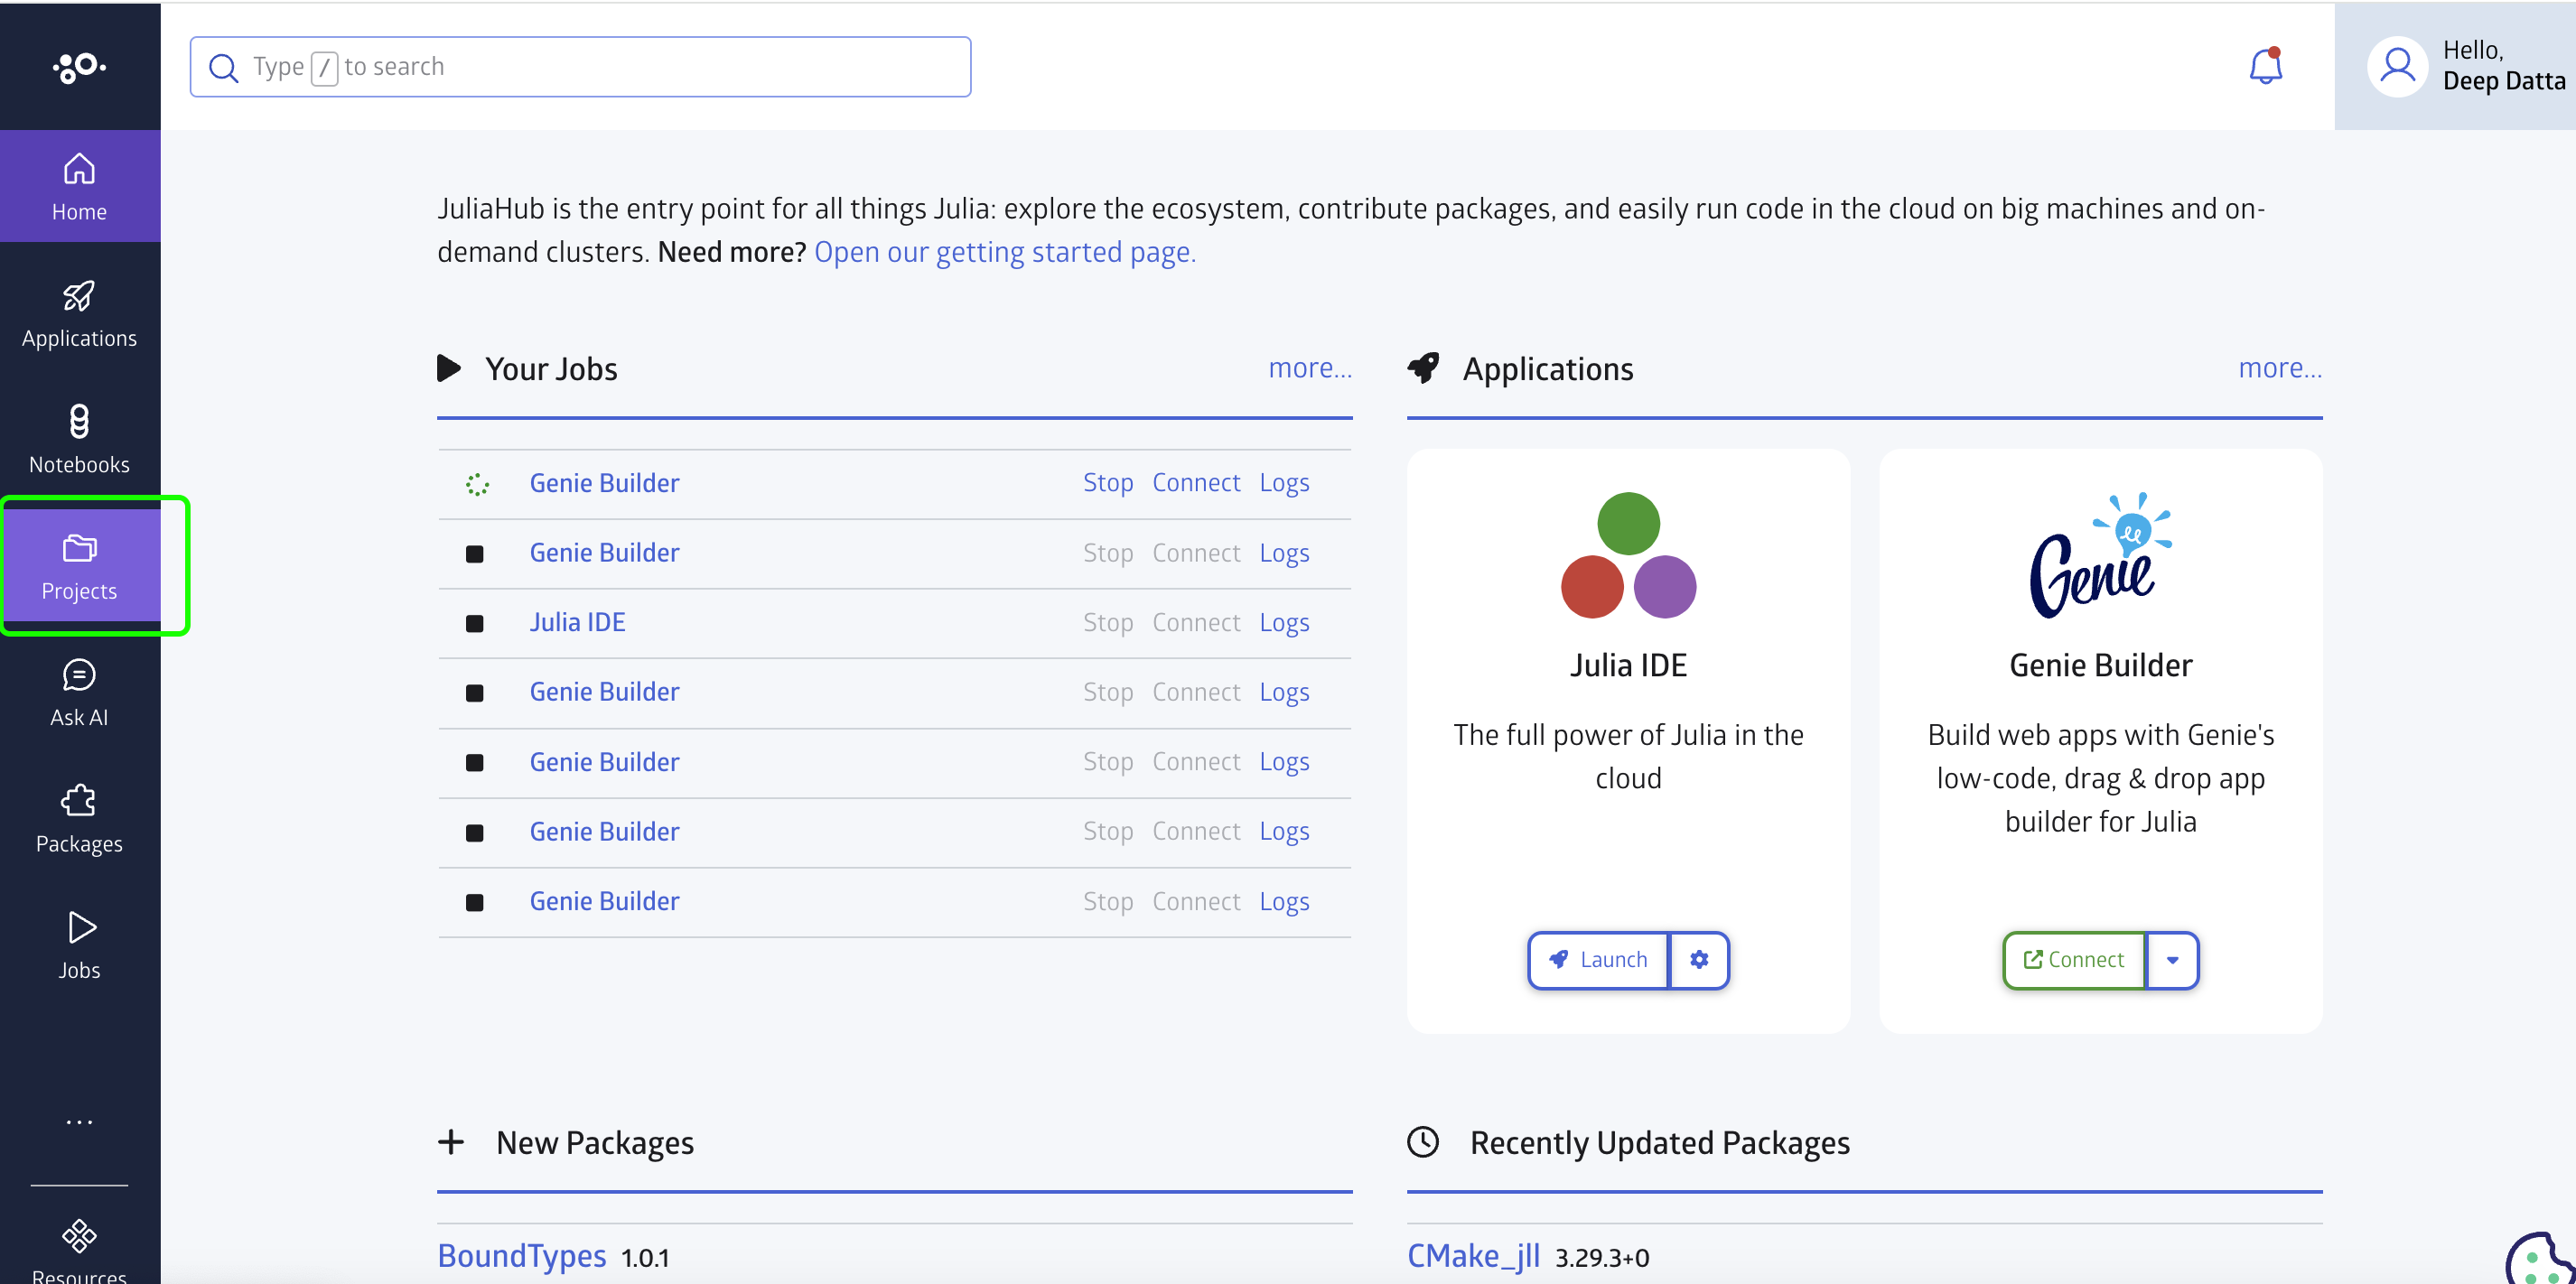This screenshot has height=1284, width=2576.
Task: Select the 'Julia IDE' card title
Action: click(1628, 665)
